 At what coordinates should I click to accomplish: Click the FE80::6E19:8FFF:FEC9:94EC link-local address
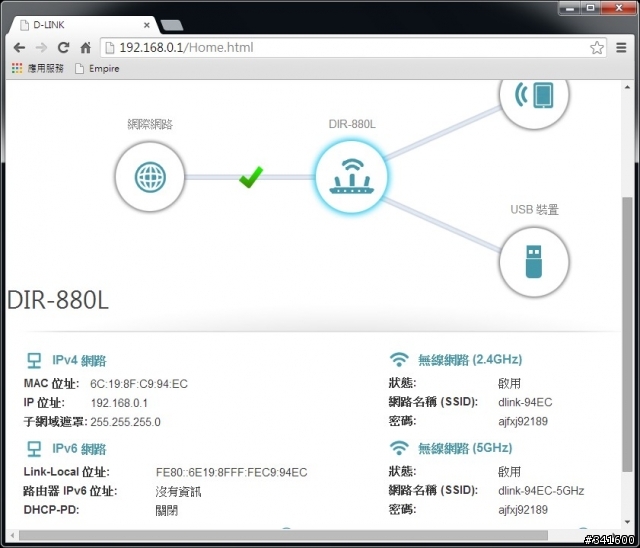[x=231, y=473]
